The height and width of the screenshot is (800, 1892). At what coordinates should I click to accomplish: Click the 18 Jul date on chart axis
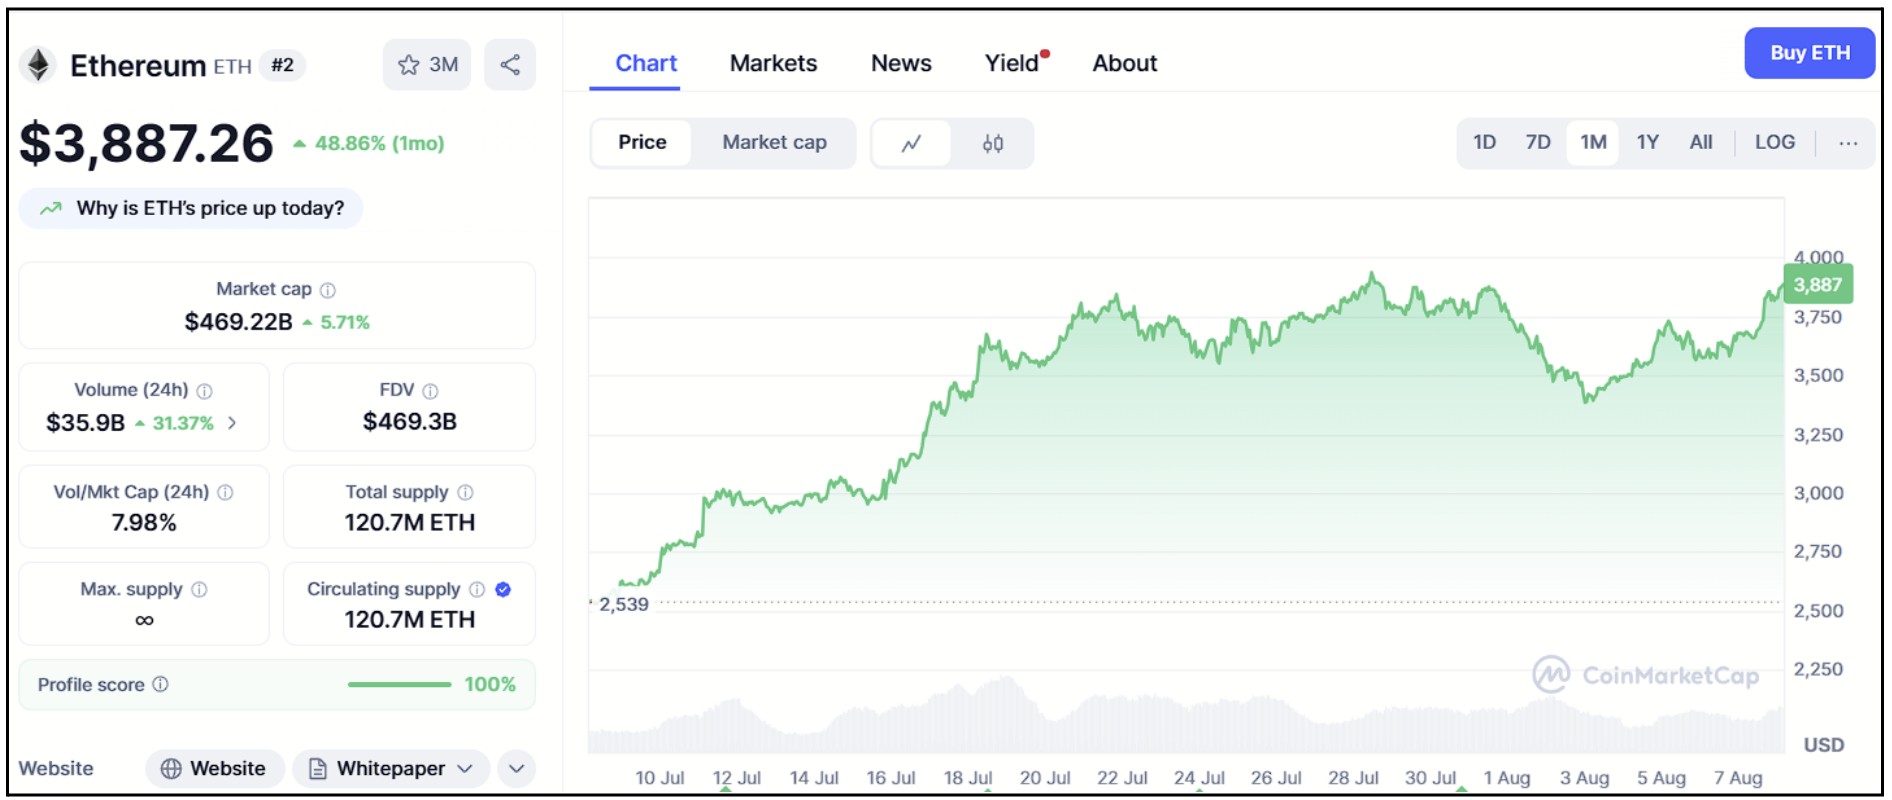(967, 778)
